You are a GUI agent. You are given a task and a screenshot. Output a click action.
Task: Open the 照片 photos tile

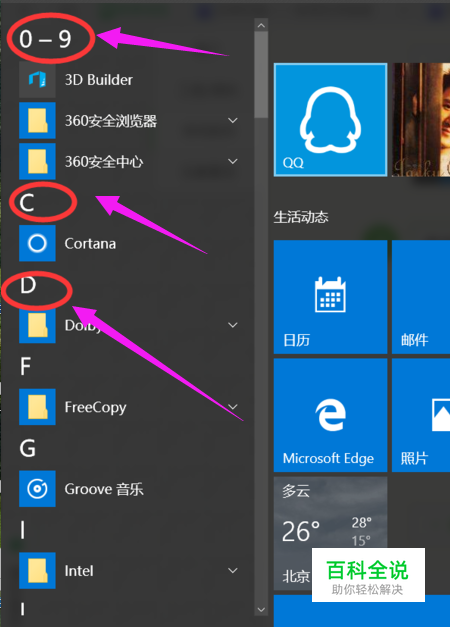pyautogui.click(x=421, y=415)
